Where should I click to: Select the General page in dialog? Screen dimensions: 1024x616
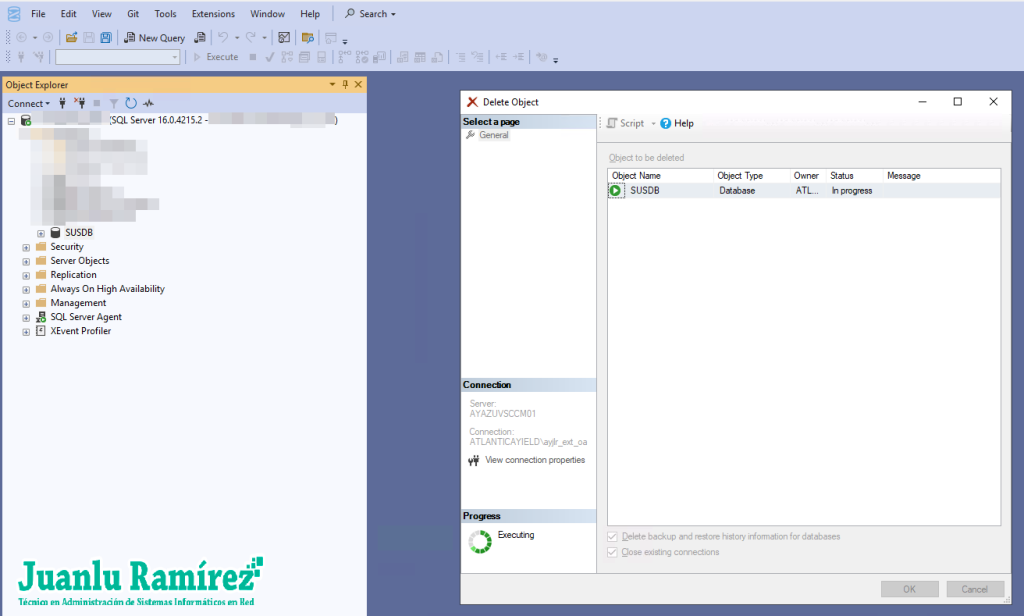[493, 135]
